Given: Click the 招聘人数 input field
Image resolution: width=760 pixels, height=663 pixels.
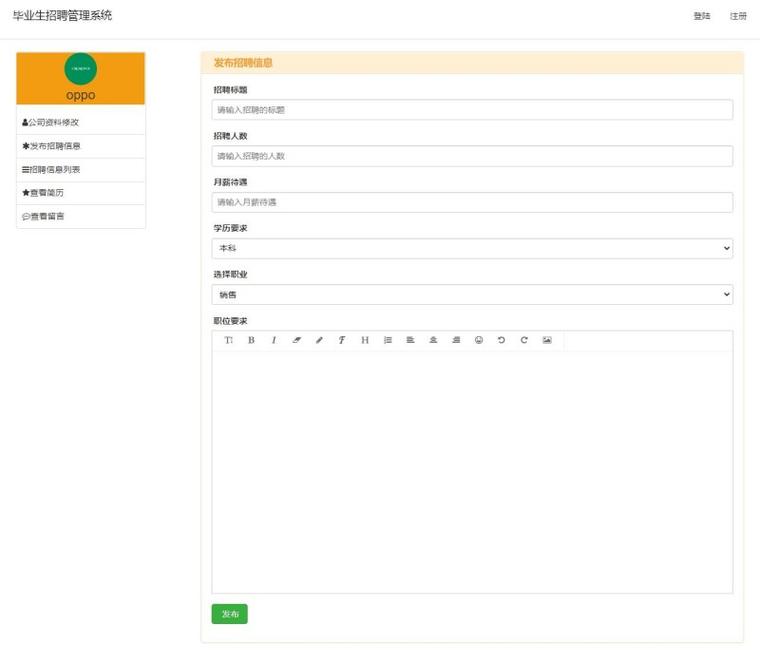Looking at the screenshot, I should tap(472, 156).
